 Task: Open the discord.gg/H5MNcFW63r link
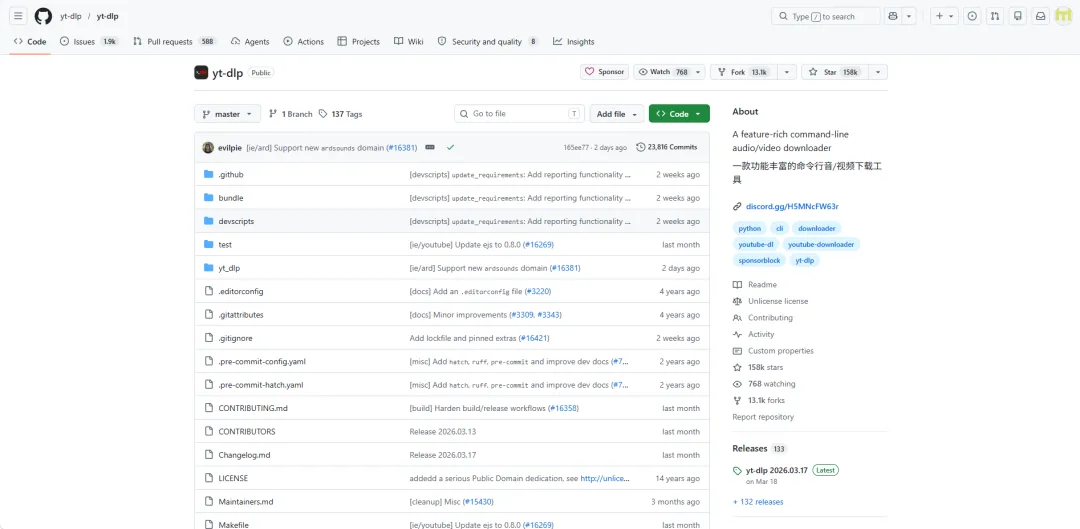tap(792, 206)
